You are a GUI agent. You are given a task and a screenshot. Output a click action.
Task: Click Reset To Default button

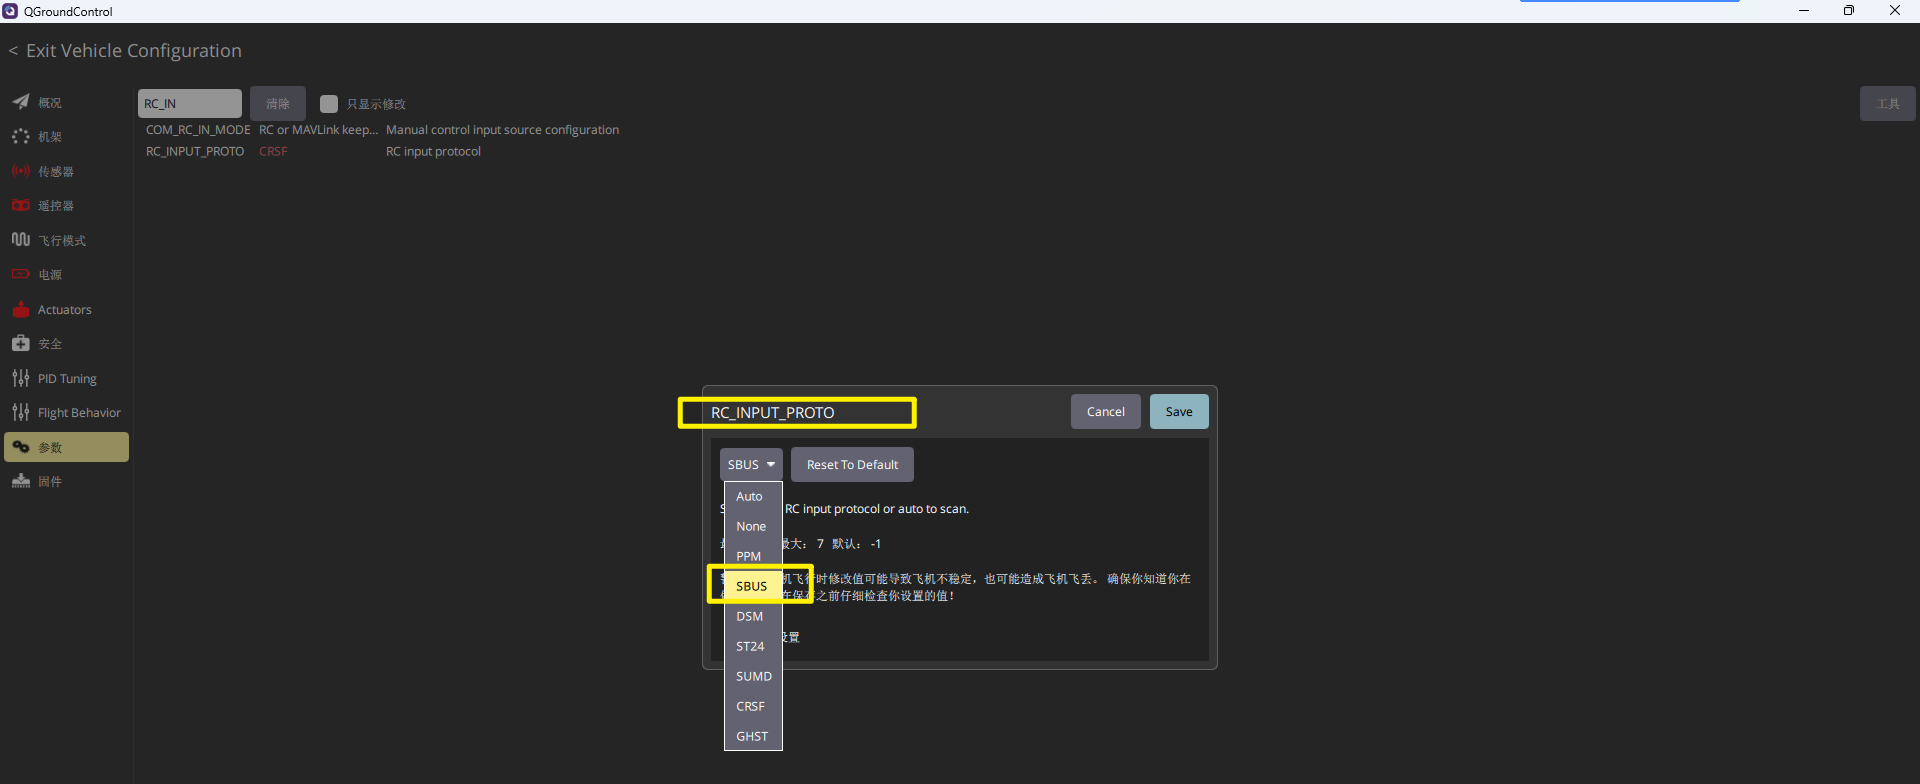852,464
